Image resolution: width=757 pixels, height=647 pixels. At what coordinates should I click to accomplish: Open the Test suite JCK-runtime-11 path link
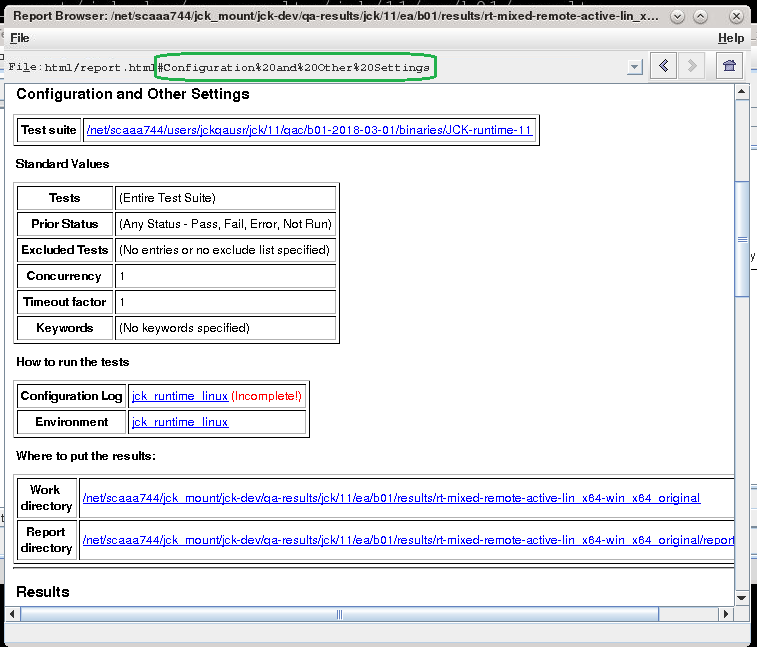point(309,130)
